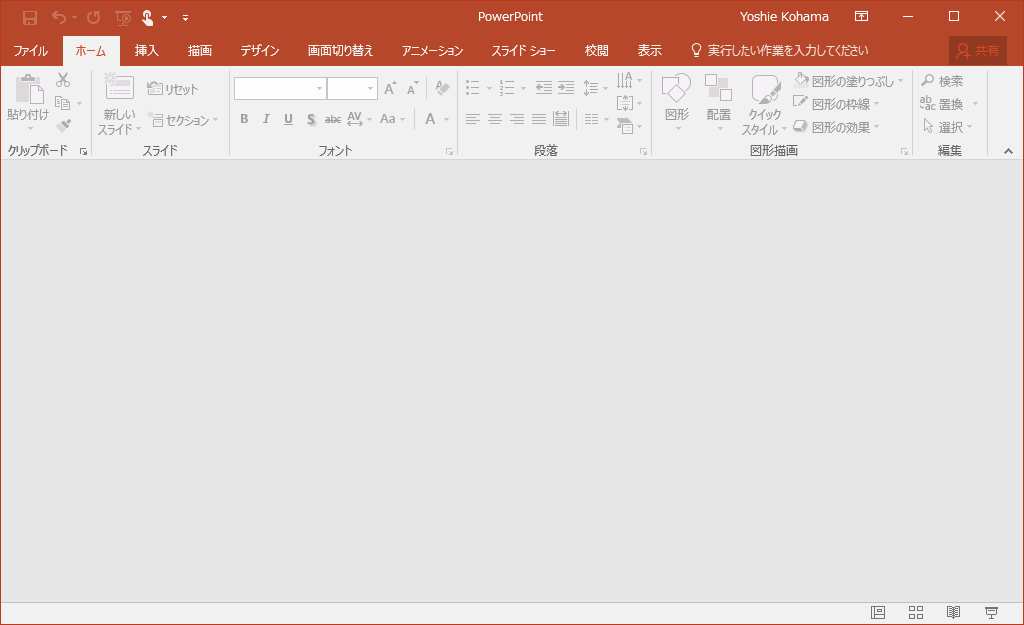Click the Undo arrow icon
1024x625 pixels.
(x=59, y=17)
